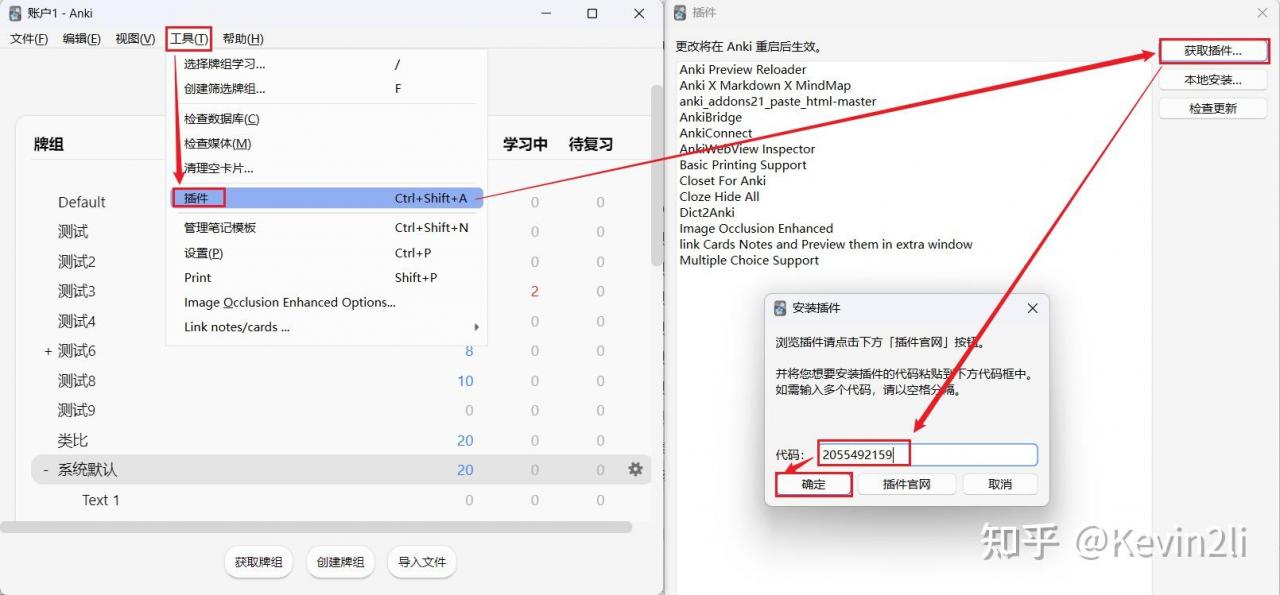Click the 检查更新 button
The height and width of the screenshot is (595, 1280).
coord(1213,108)
